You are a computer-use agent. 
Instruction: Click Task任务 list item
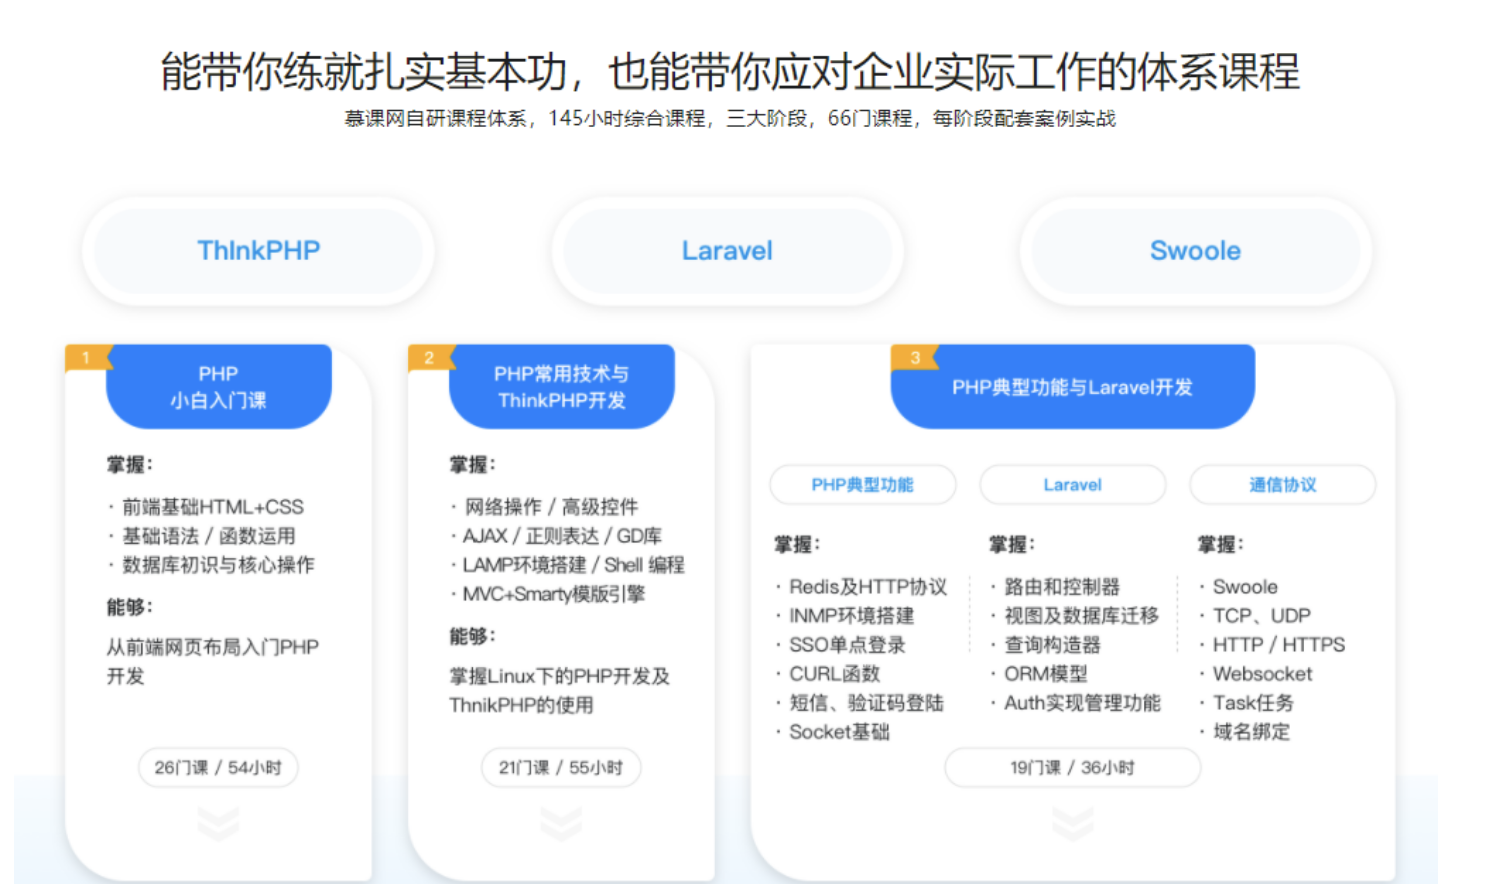point(1254,703)
